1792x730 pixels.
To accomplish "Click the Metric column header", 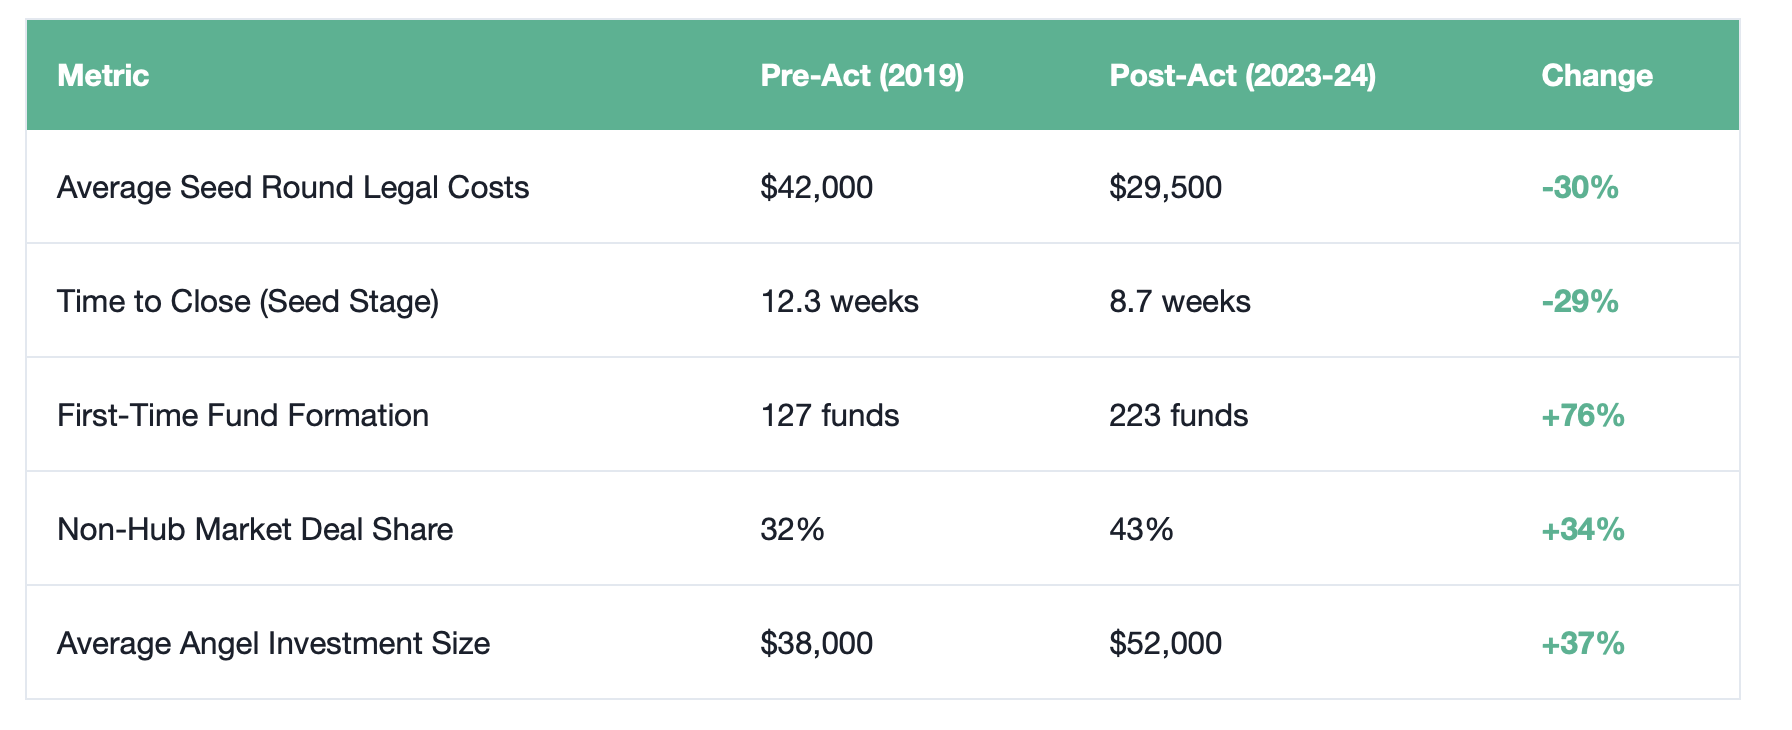I will [103, 76].
